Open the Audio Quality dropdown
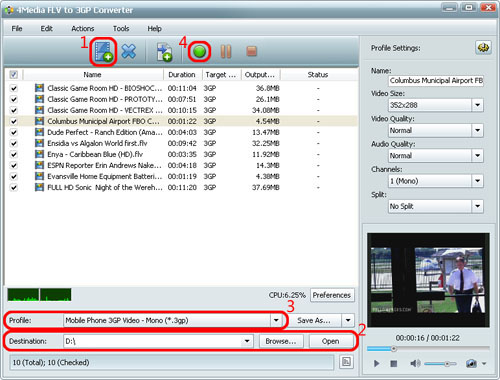500x380 pixels. click(x=477, y=156)
